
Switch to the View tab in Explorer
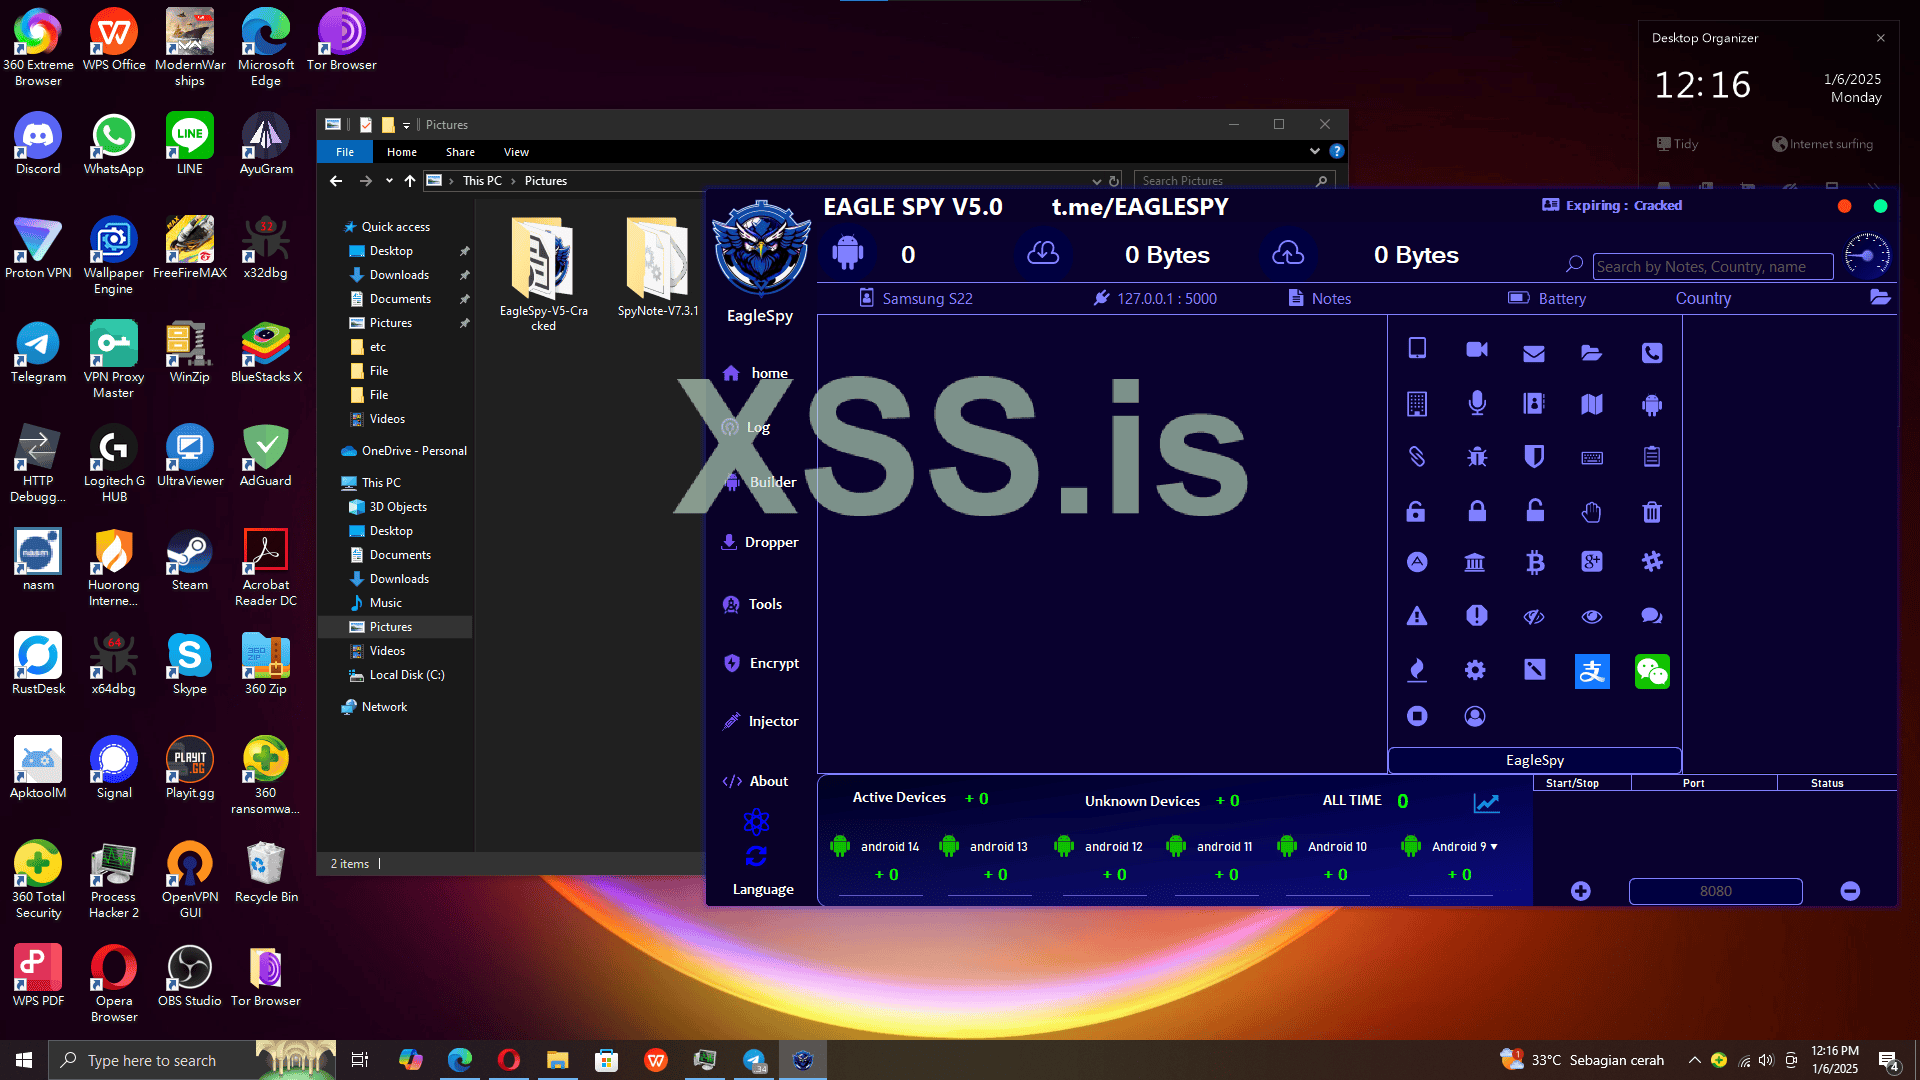tap(516, 152)
